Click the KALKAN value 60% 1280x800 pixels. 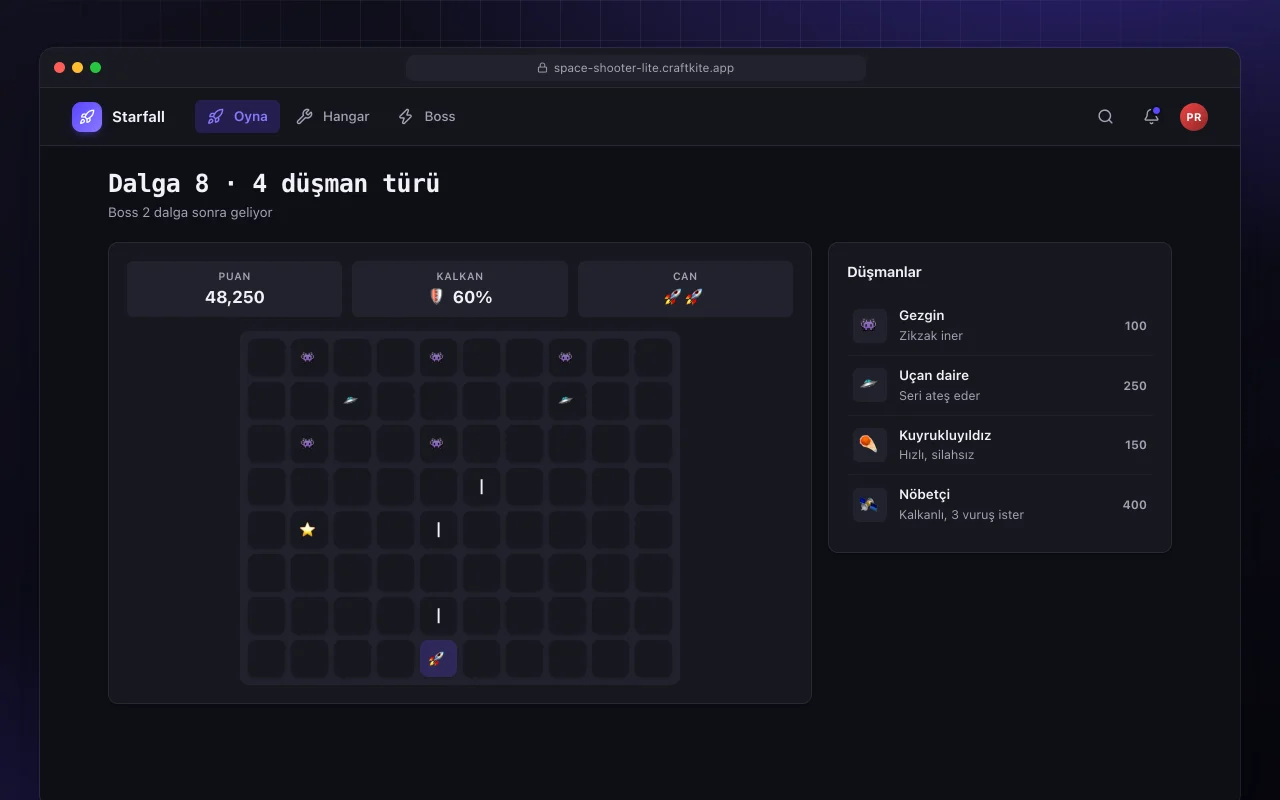[473, 297]
